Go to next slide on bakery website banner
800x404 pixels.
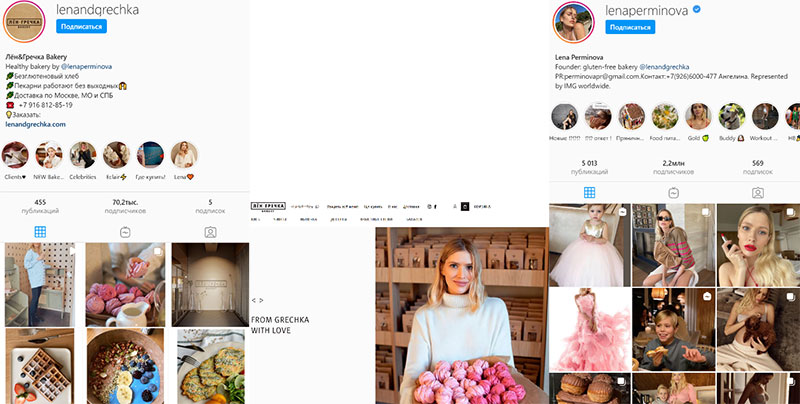(x=262, y=300)
